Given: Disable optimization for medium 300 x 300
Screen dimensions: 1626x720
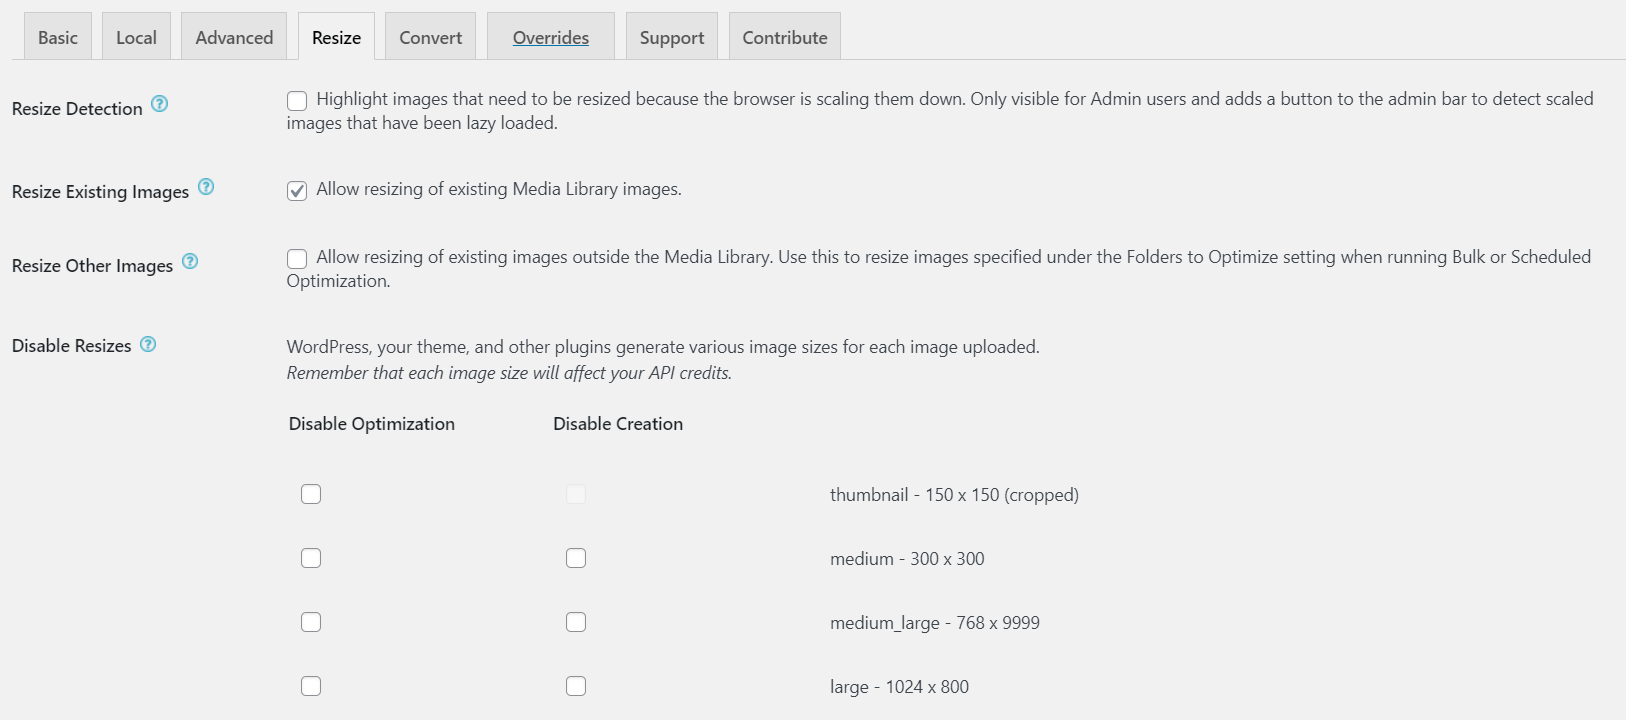Looking at the screenshot, I should 311,558.
